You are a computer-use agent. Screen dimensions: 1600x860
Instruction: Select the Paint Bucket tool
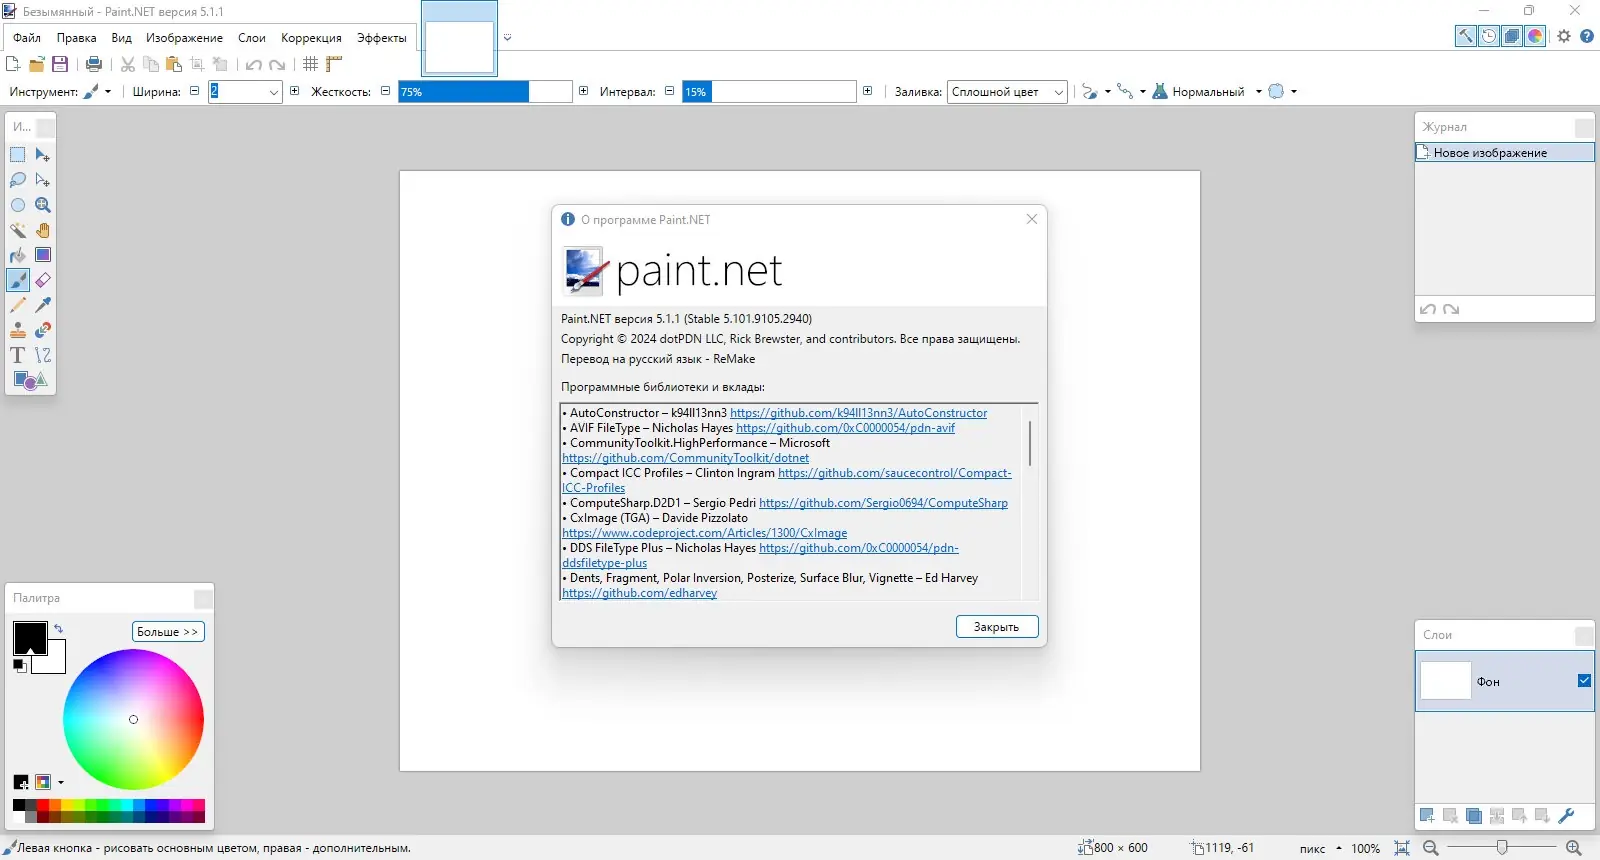[18, 255]
